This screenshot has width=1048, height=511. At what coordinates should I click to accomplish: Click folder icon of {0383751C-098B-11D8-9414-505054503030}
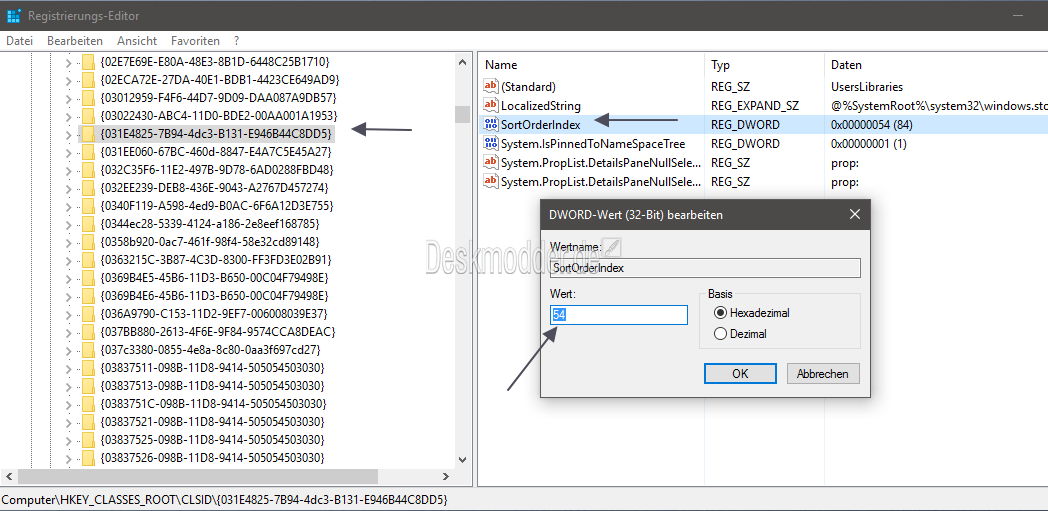click(x=88, y=403)
